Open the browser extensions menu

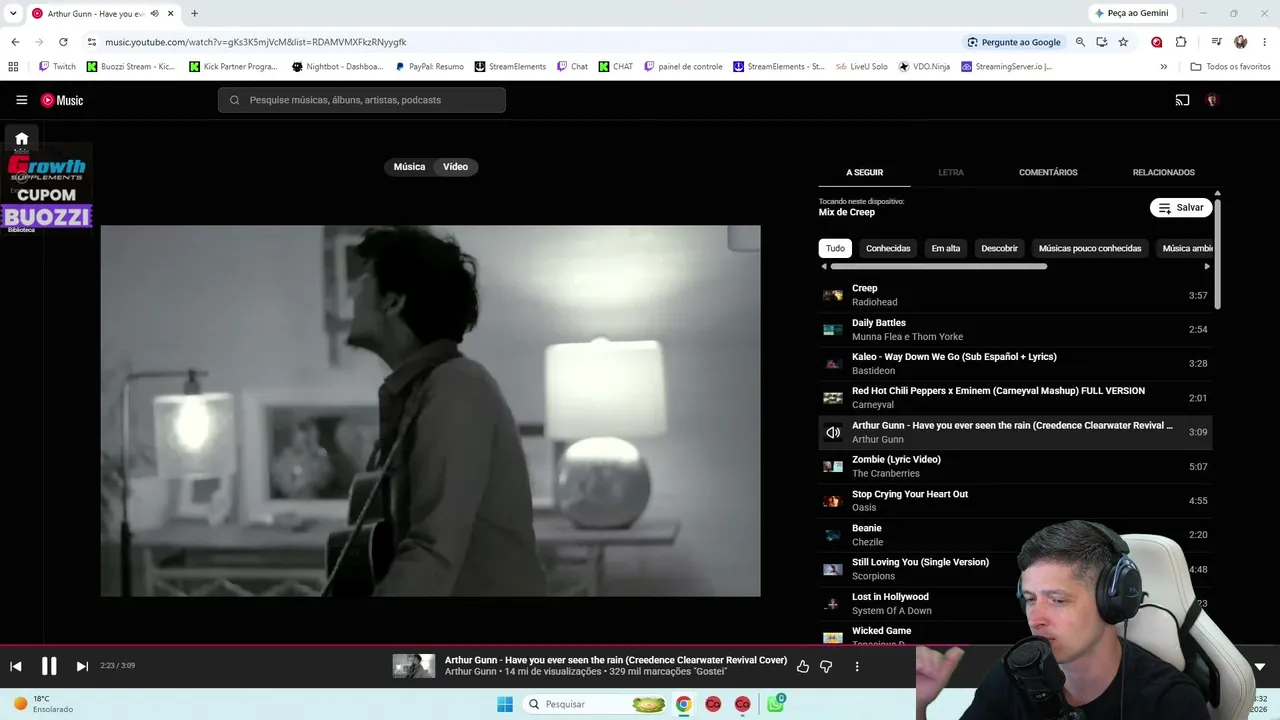[x=1181, y=42]
